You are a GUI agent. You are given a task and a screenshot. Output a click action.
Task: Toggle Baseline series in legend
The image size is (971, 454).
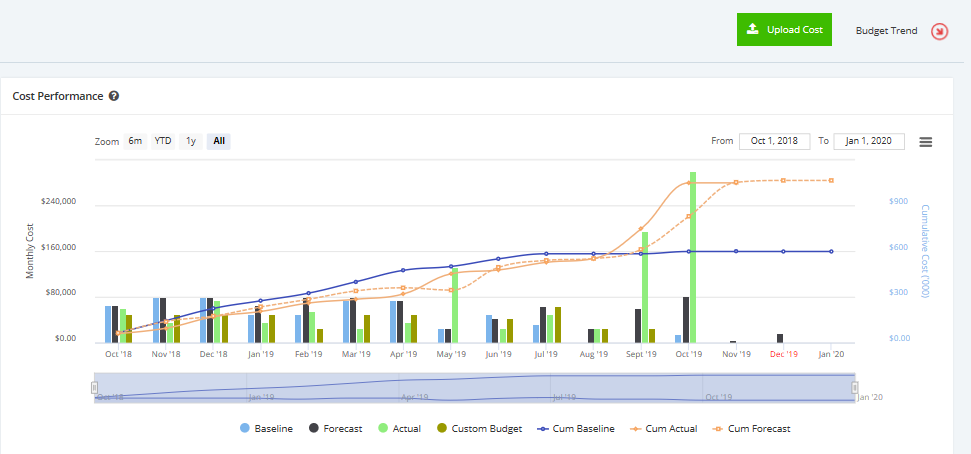click(266, 429)
